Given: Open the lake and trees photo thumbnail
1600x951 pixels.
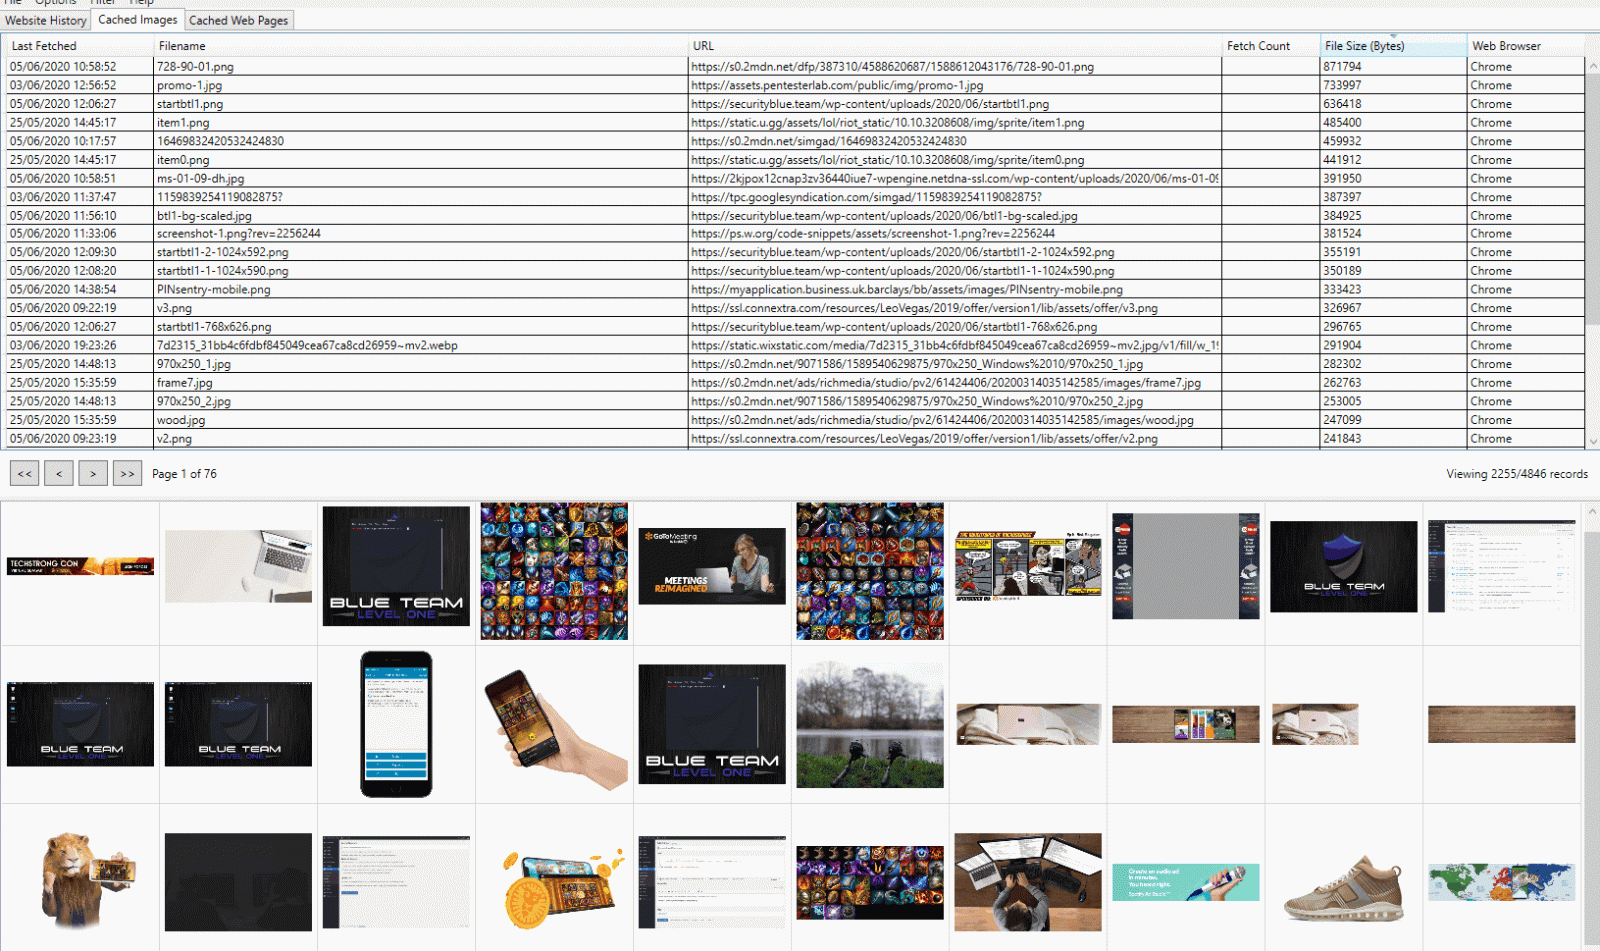Looking at the screenshot, I should click(x=870, y=724).
